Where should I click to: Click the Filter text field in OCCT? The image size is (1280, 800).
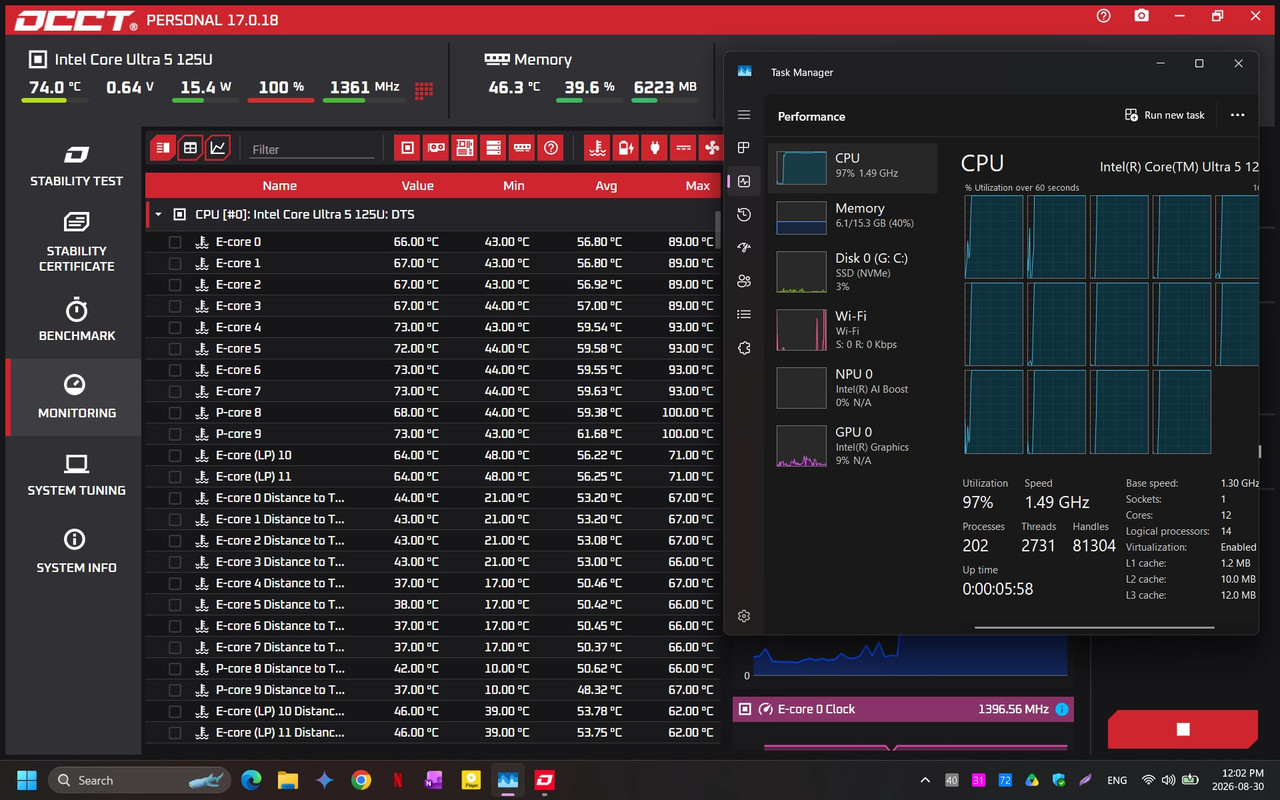[x=311, y=149]
